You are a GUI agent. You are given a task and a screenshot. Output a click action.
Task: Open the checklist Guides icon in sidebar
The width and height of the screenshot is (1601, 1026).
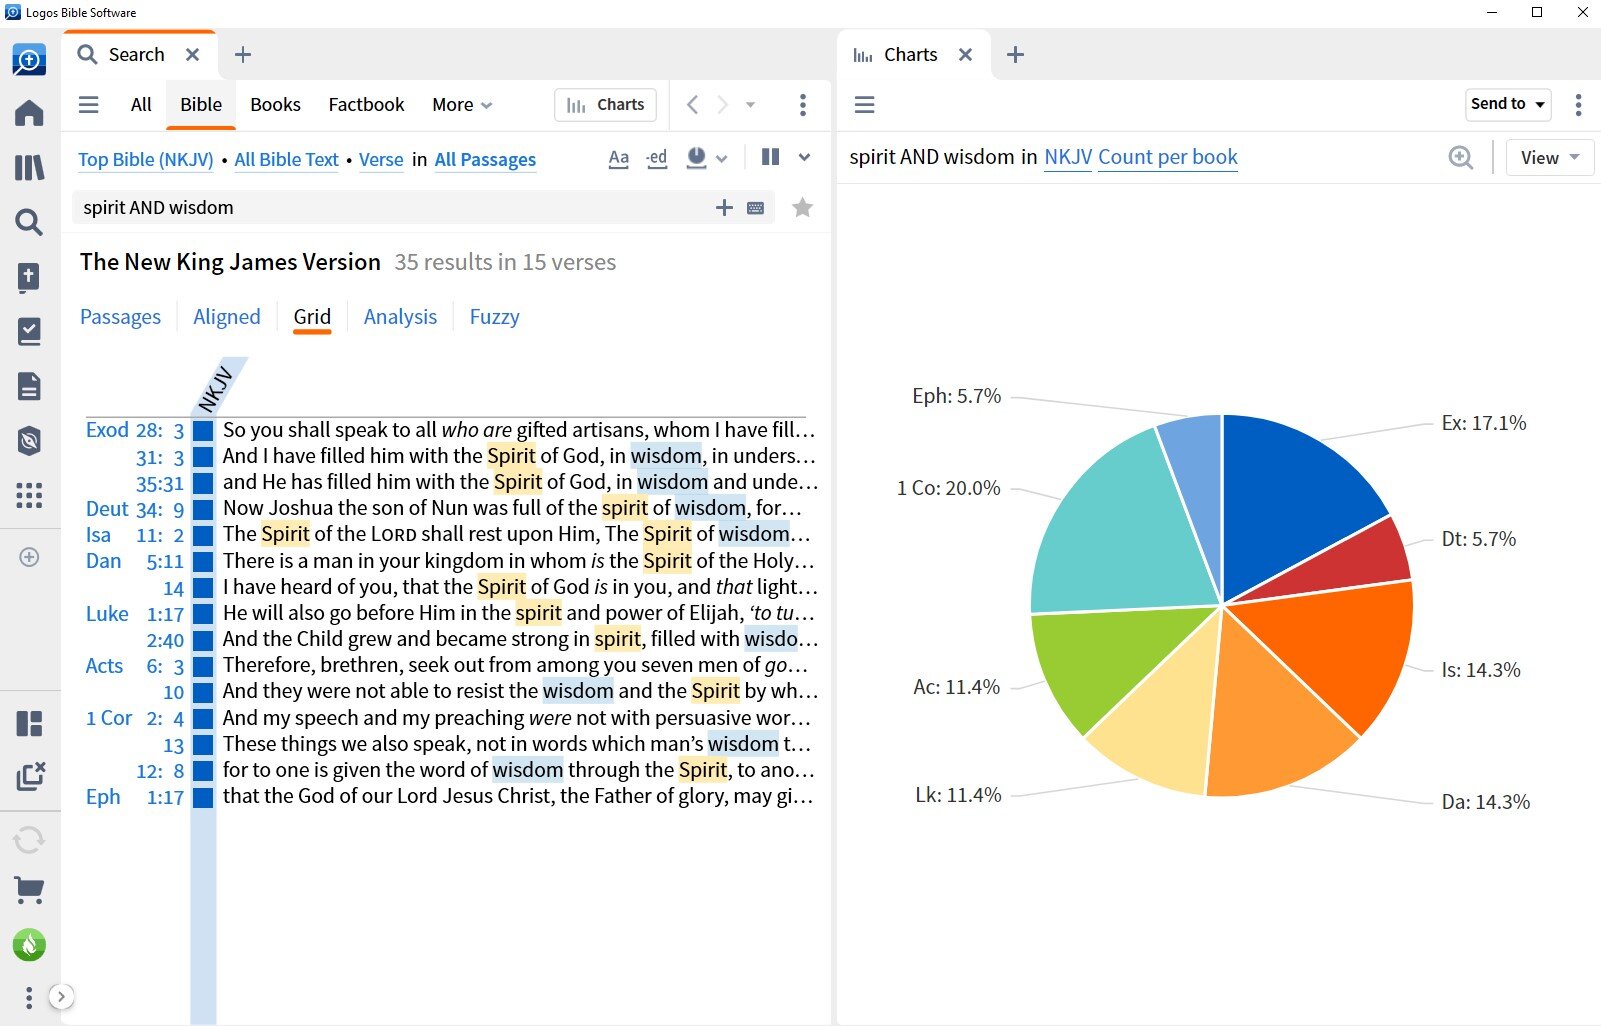coord(29,331)
